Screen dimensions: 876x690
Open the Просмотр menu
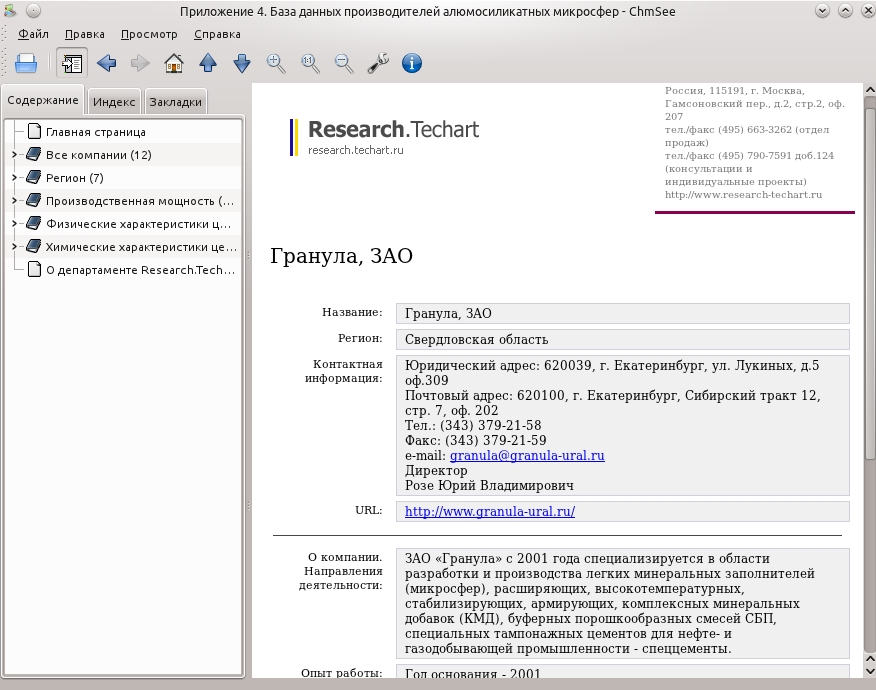149,34
